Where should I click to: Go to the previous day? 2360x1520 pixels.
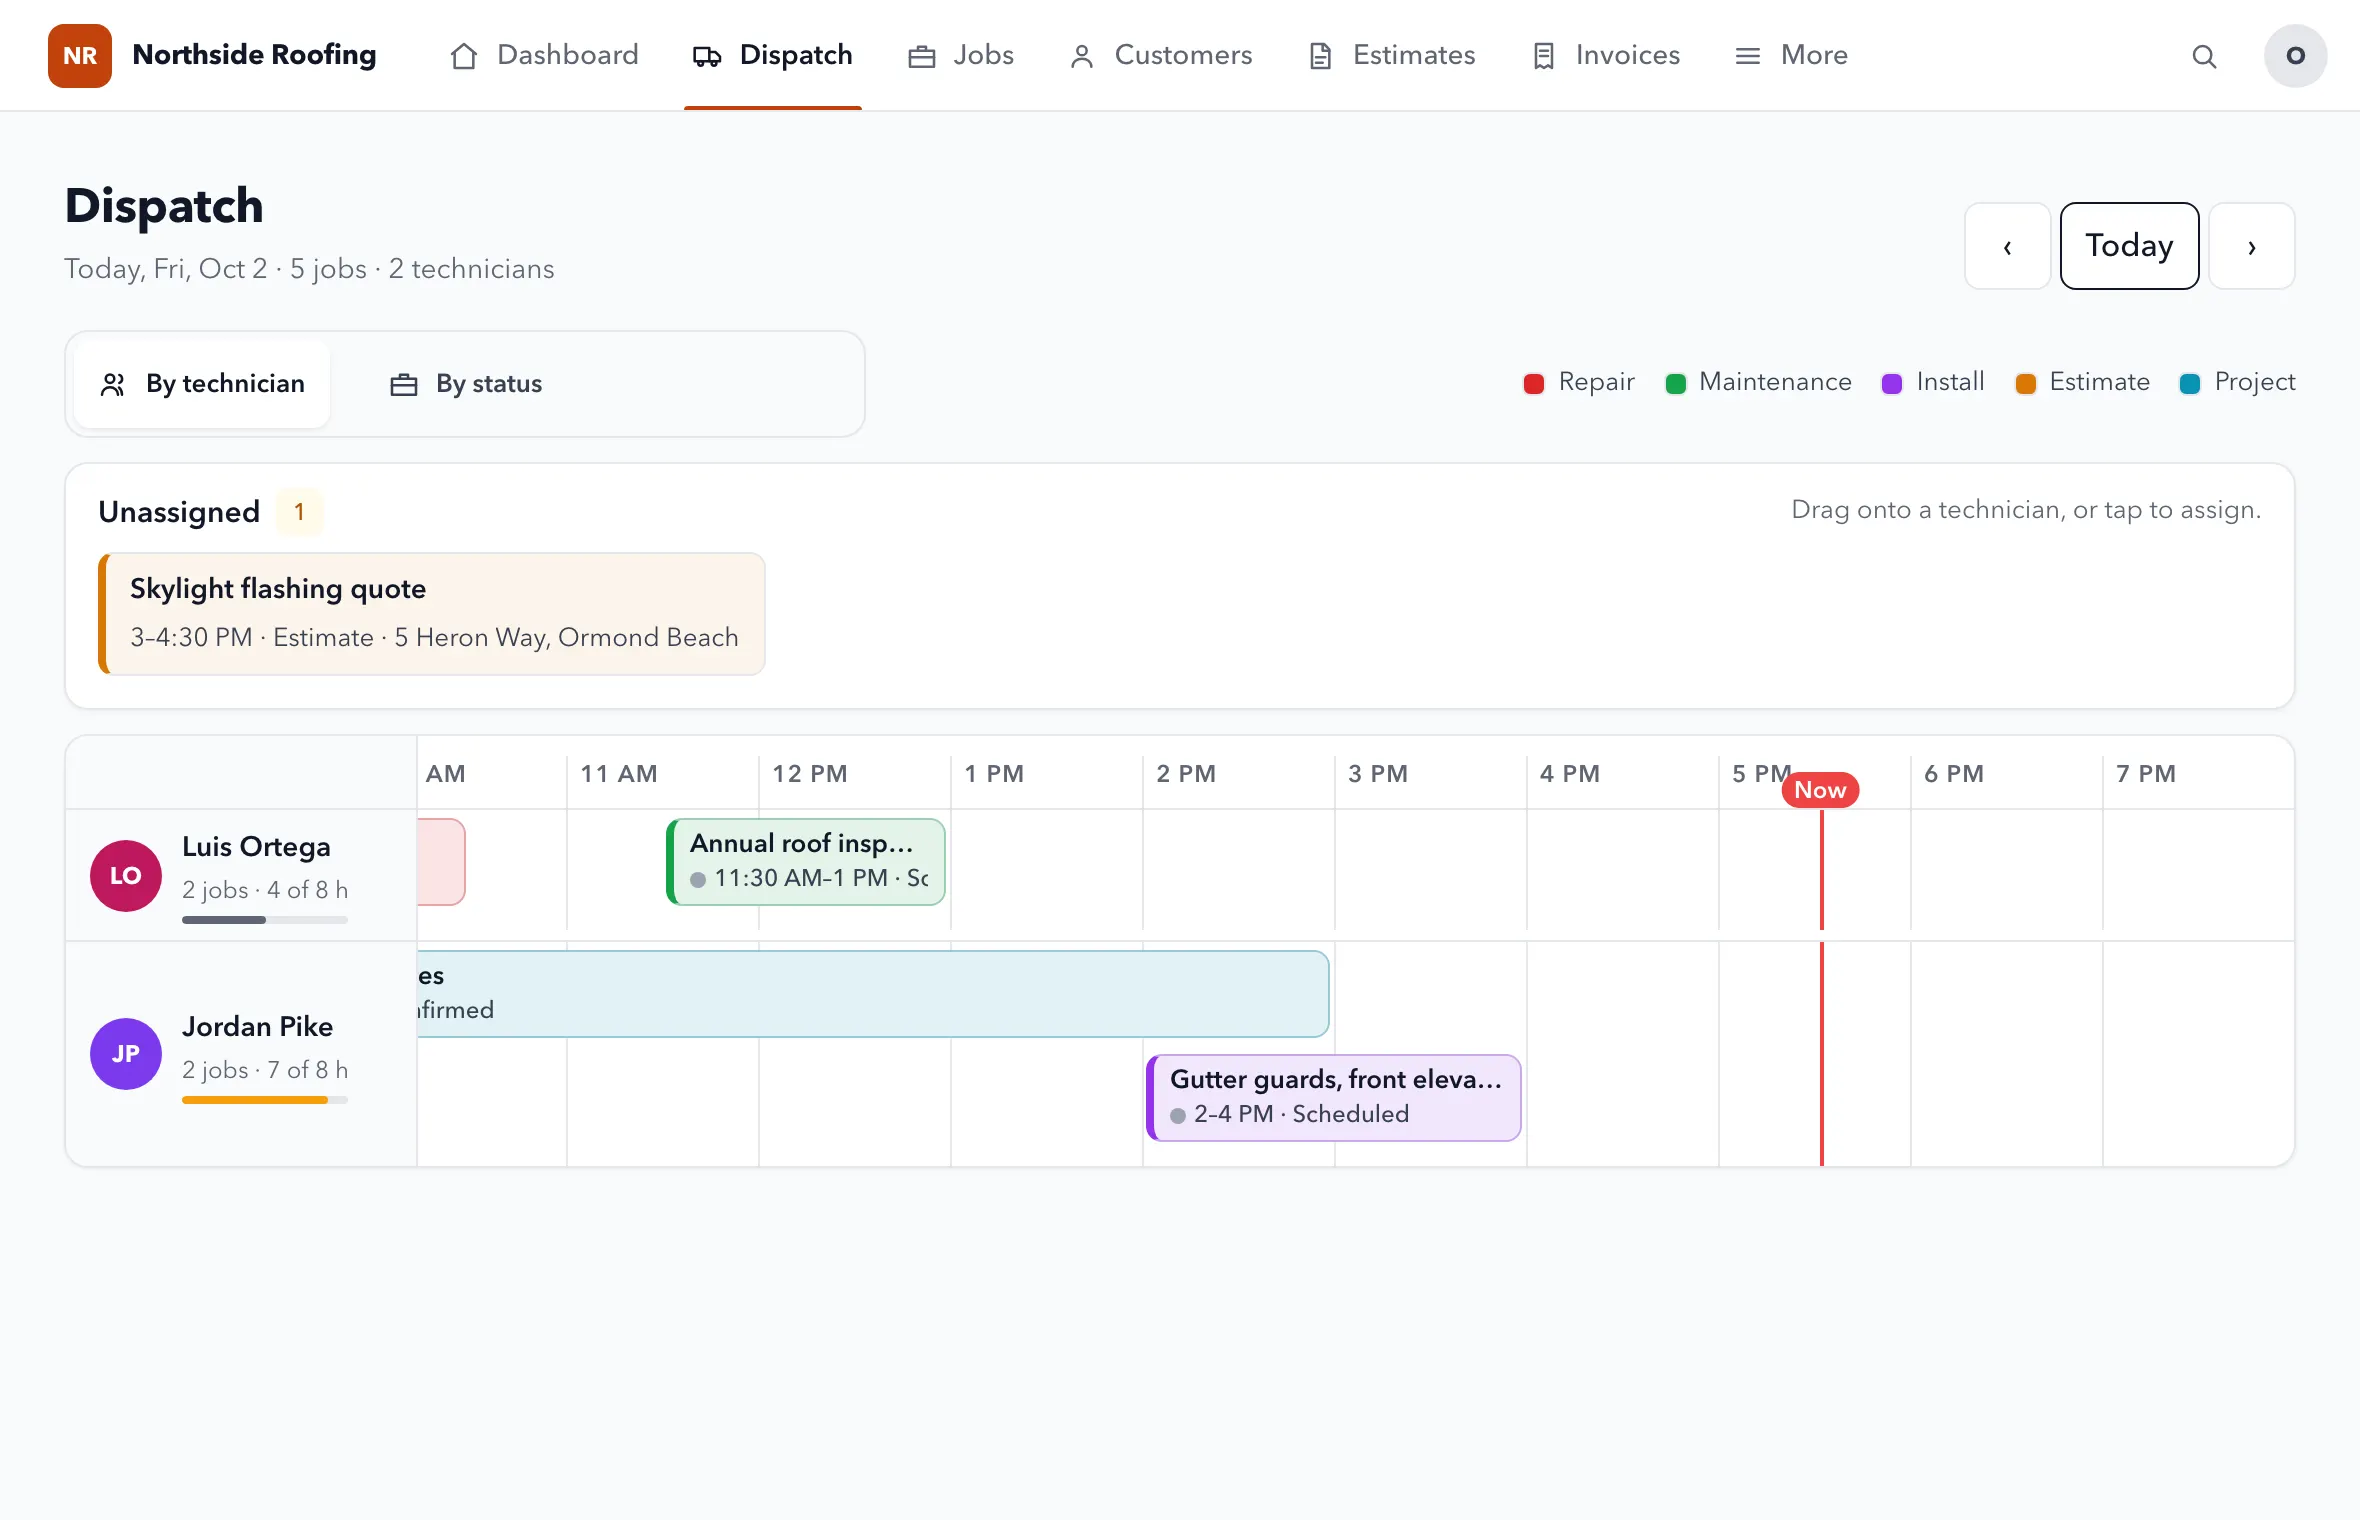coord(2007,246)
